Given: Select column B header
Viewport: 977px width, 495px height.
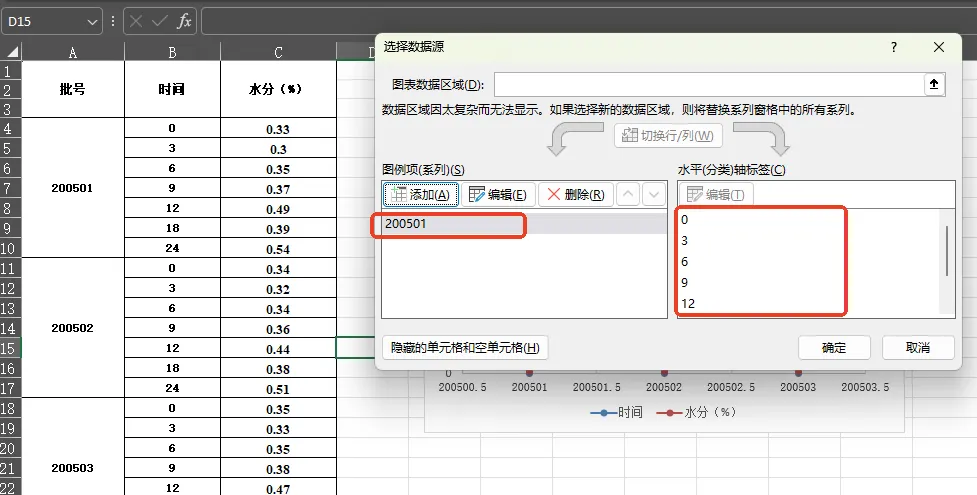Looking at the screenshot, I should coord(173,52).
